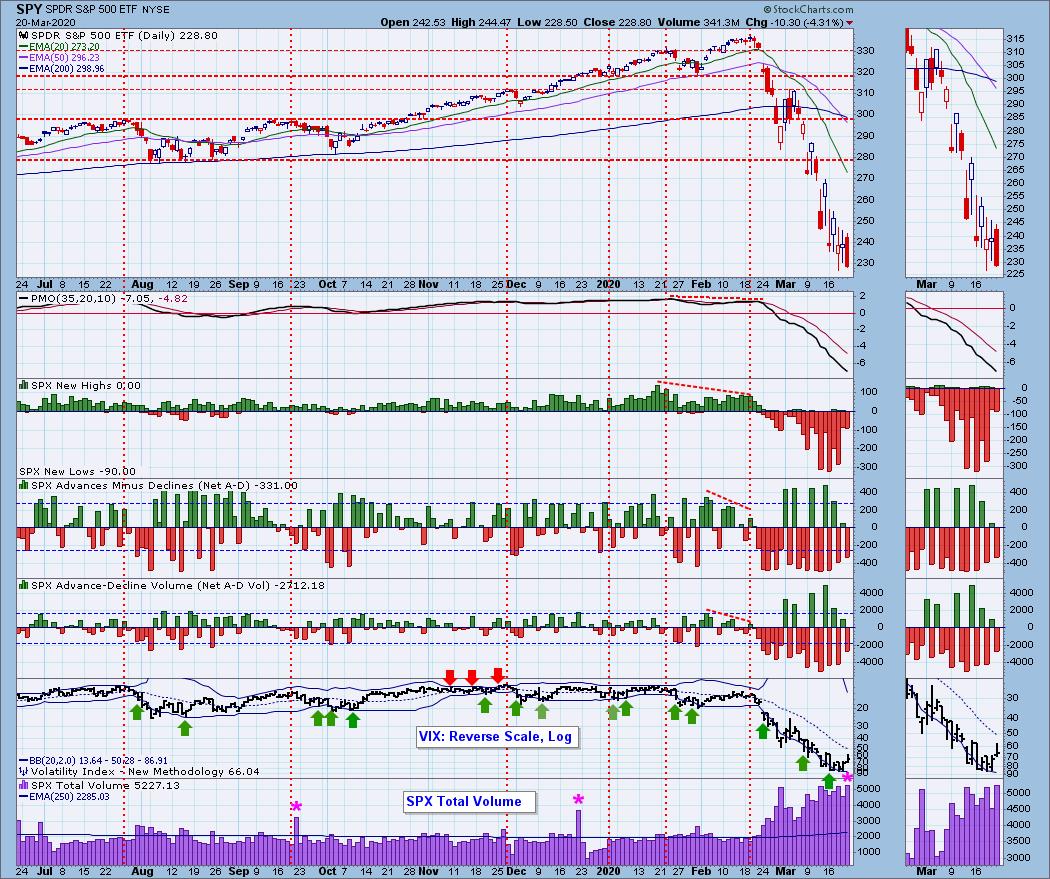
Task: Click the first green up arrow under early August VIX
Action: [137, 712]
